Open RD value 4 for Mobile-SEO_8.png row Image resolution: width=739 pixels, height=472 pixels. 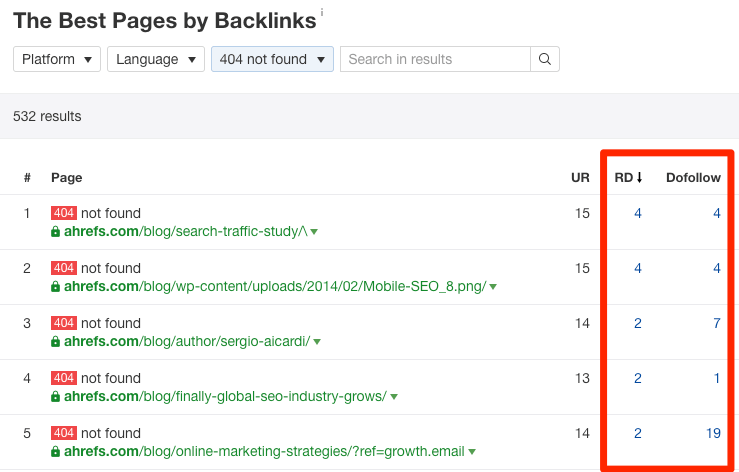click(638, 269)
